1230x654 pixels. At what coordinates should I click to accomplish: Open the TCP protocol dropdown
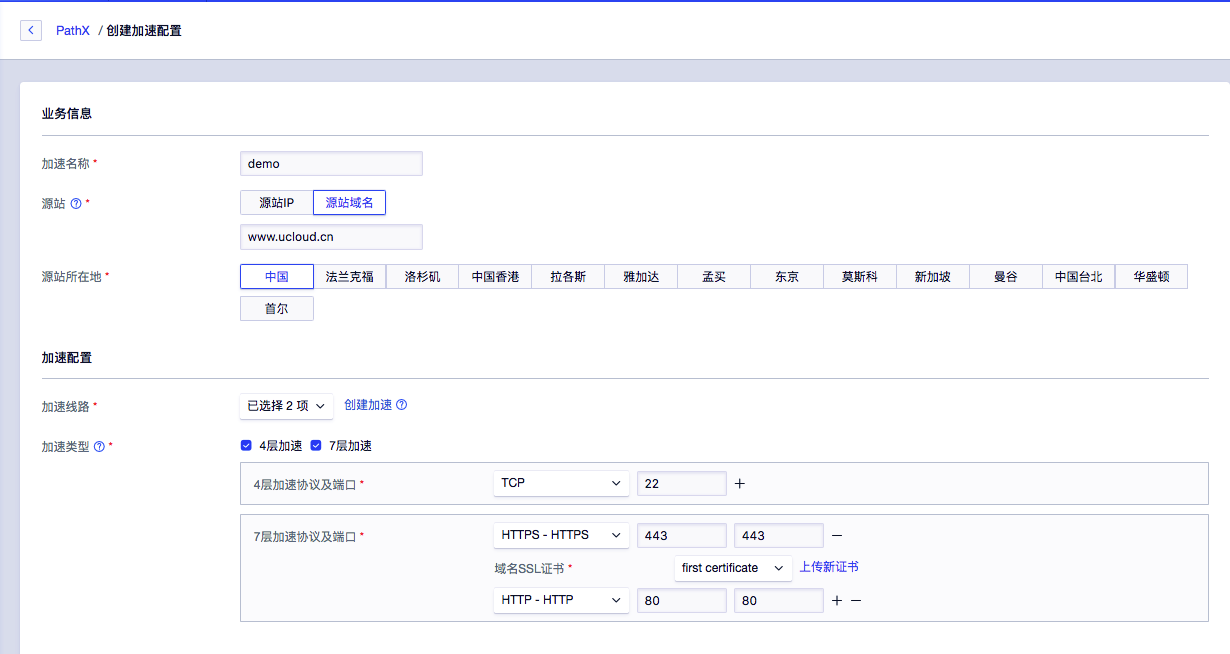pyautogui.click(x=561, y=483)
